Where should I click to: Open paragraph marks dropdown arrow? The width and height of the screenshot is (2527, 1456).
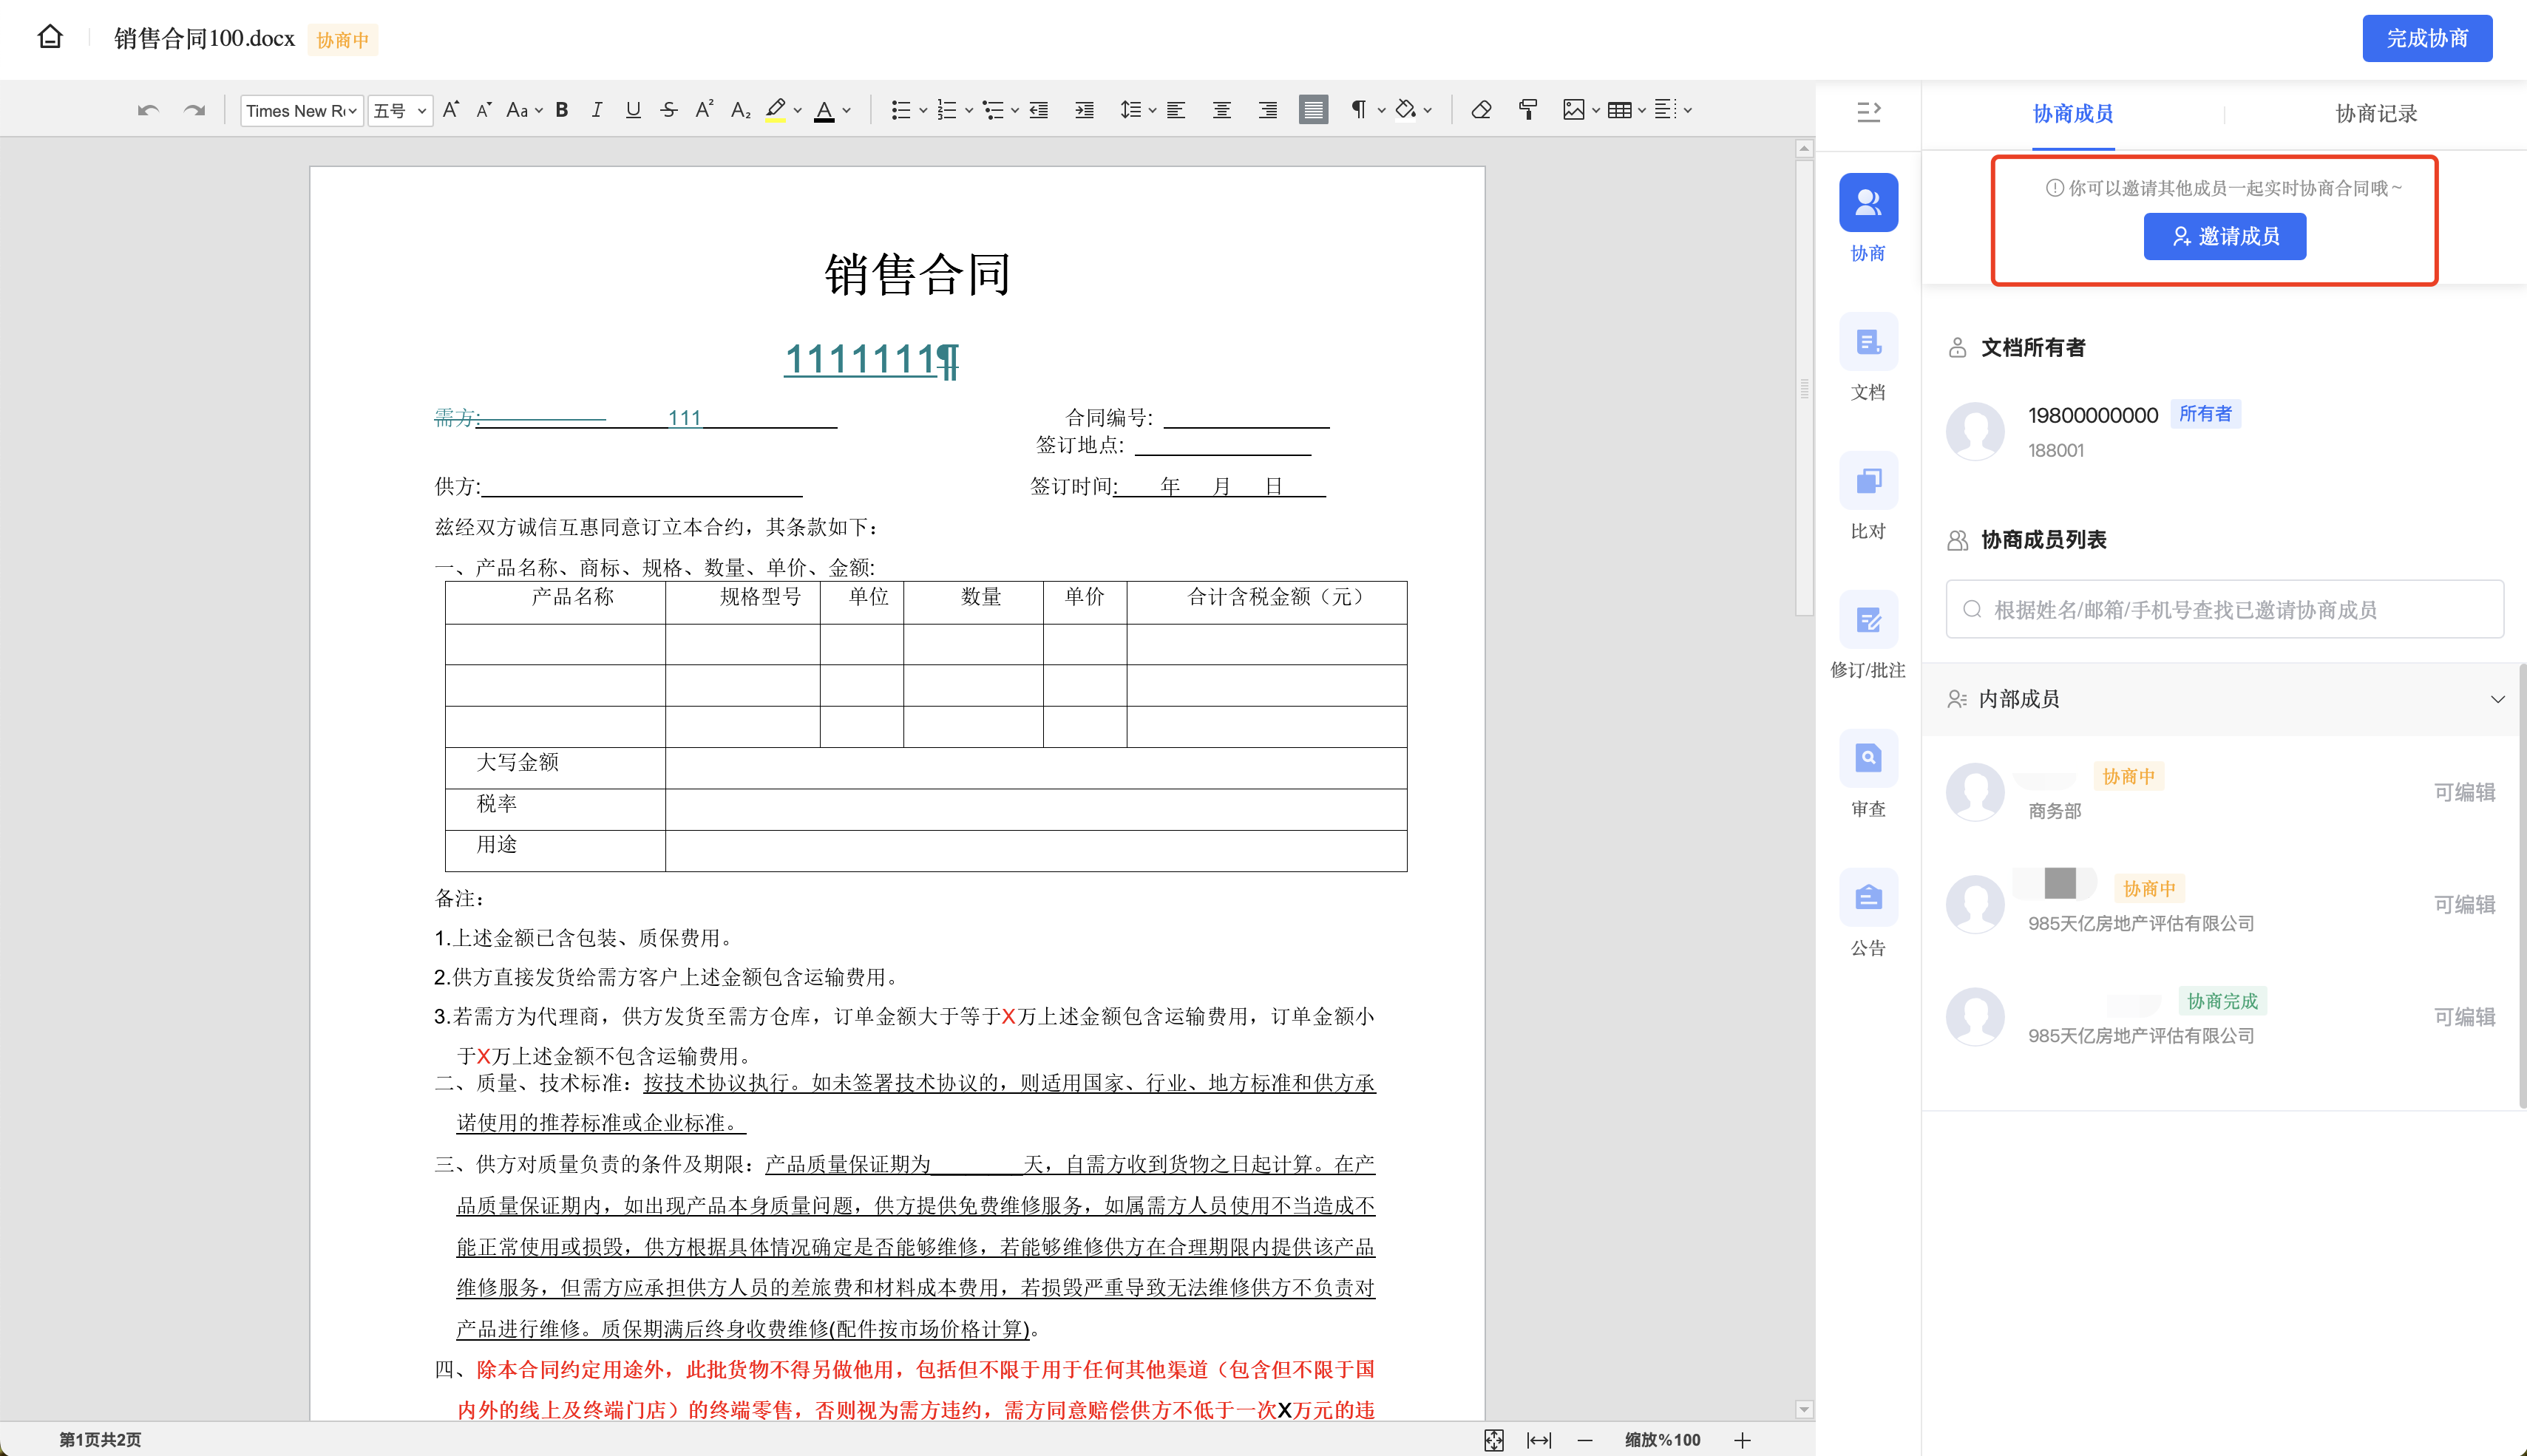pyautogui.click(x=1381, y=111)
